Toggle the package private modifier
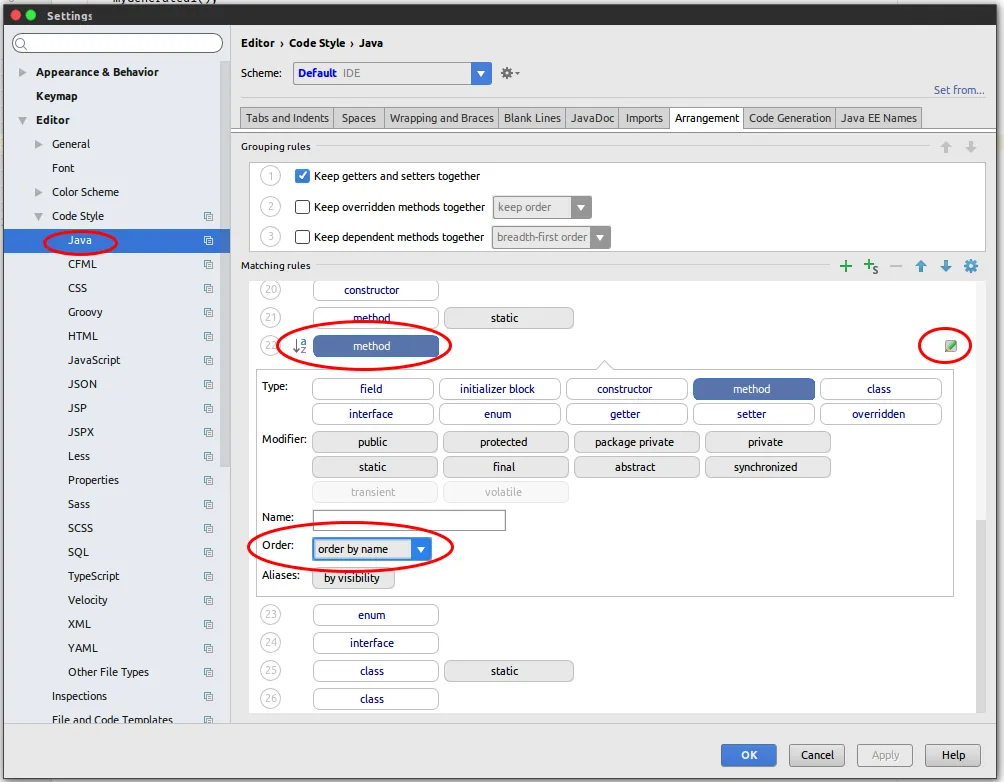Image resolution: width=1004 pixels, height=782 pixels. click(x=636, y=442)
